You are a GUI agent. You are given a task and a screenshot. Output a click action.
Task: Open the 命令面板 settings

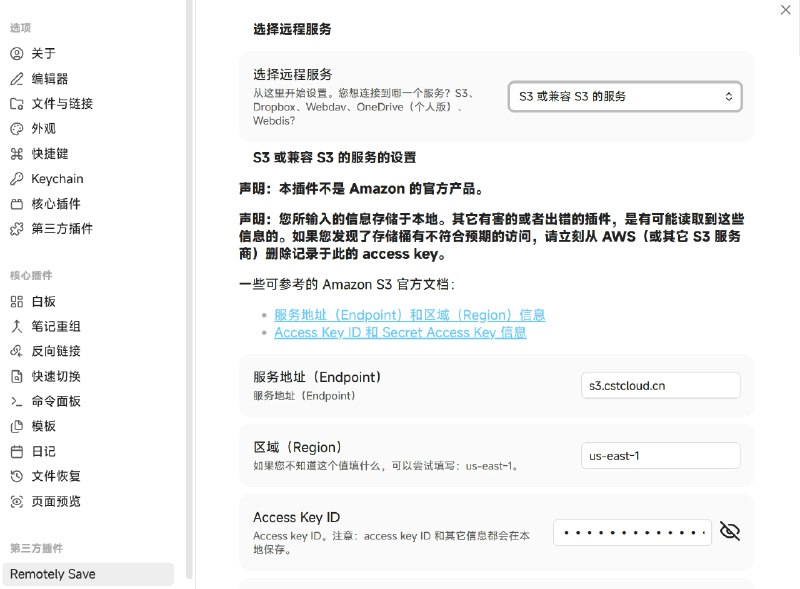pyautogui.click(x=51, y=400)
